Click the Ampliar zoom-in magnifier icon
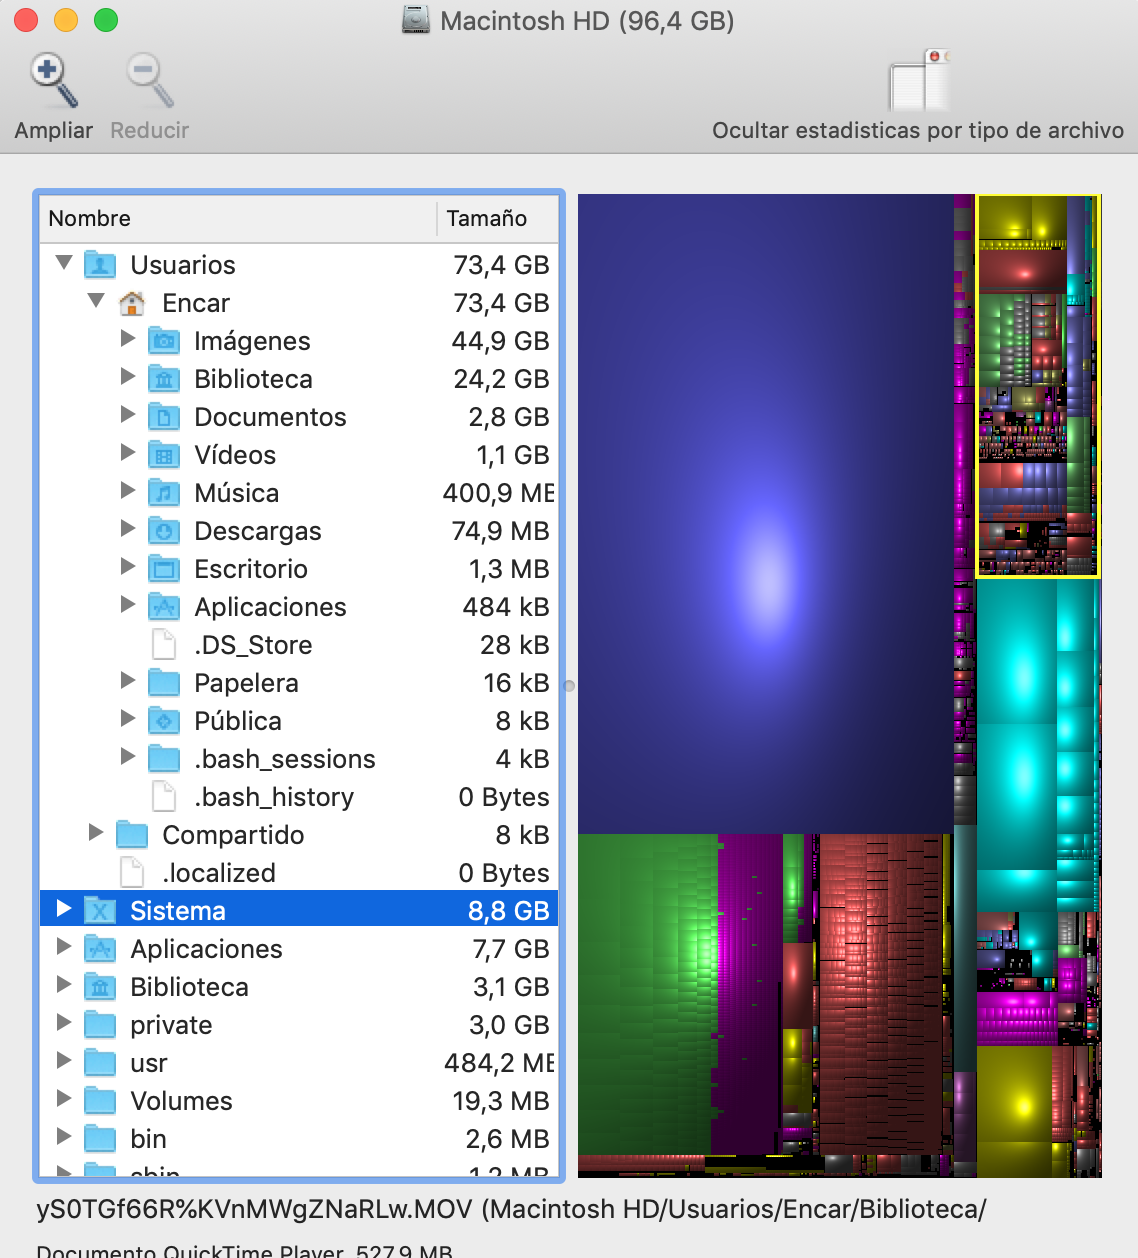Image resolution: width=1138 pixels, height=1258 pixels. tap(53, 81)
